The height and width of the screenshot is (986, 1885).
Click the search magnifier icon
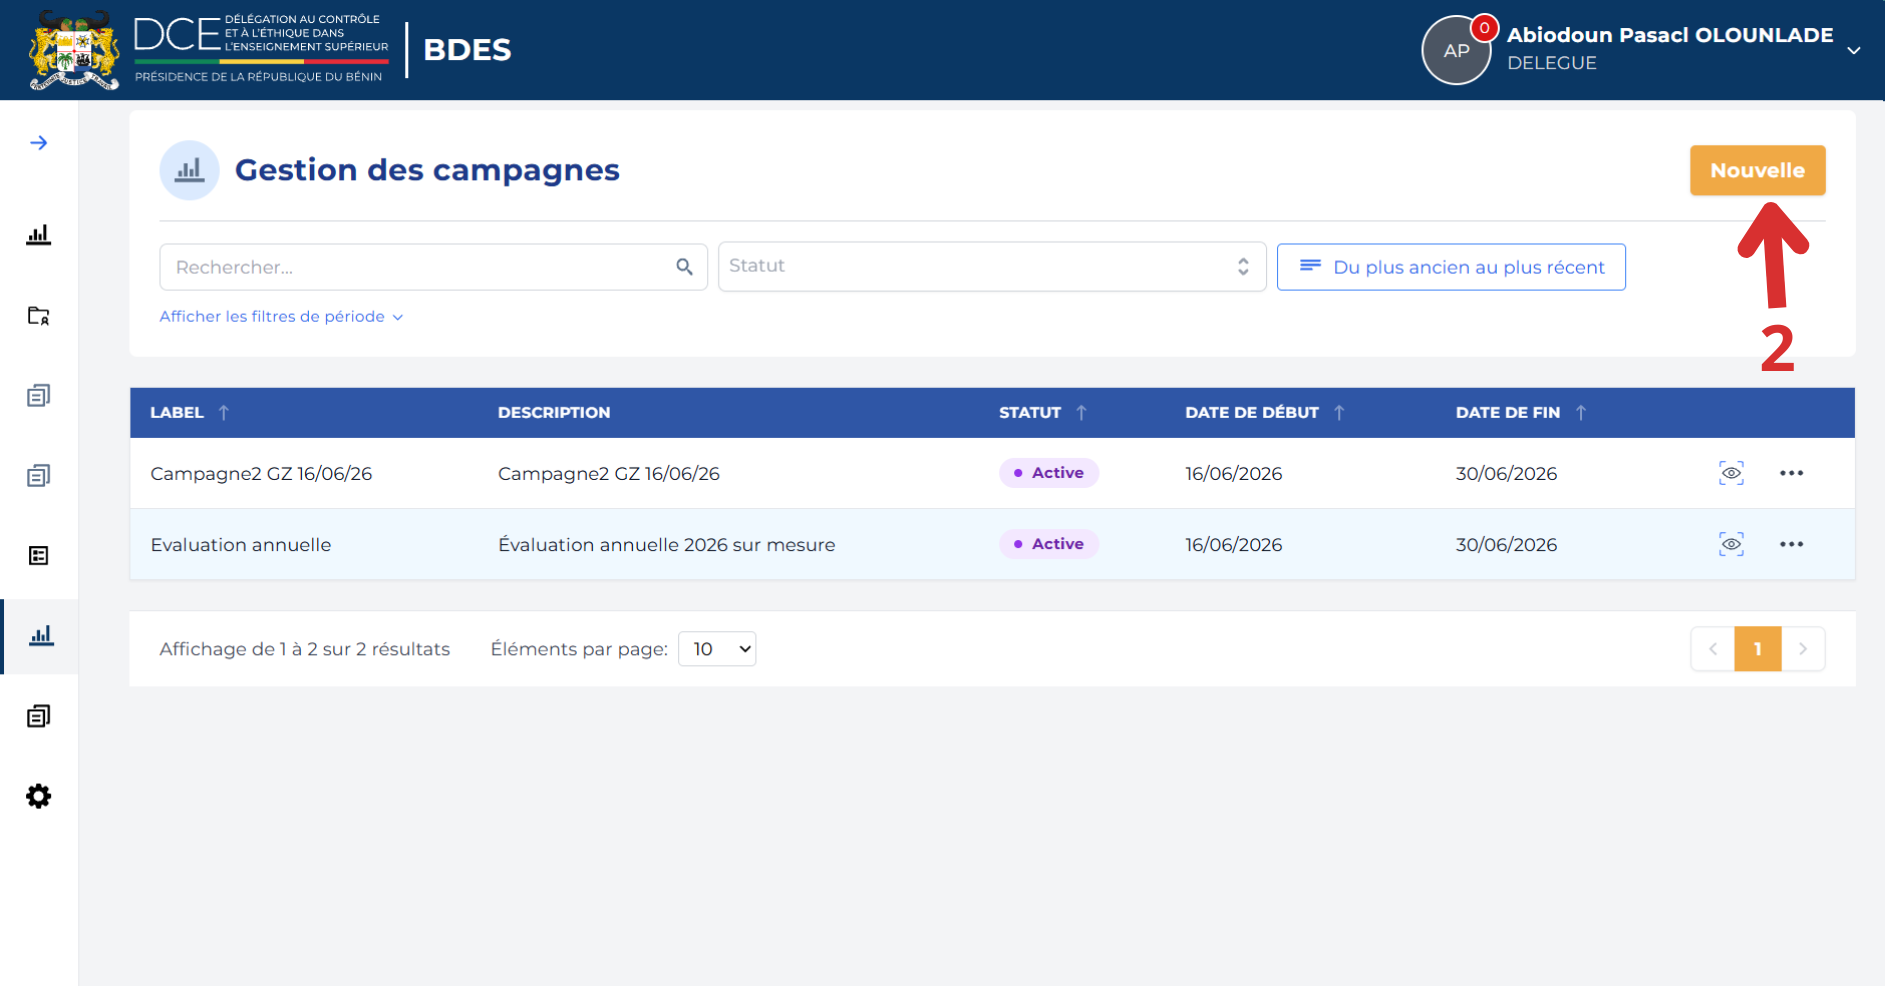[x=684, y=267]
